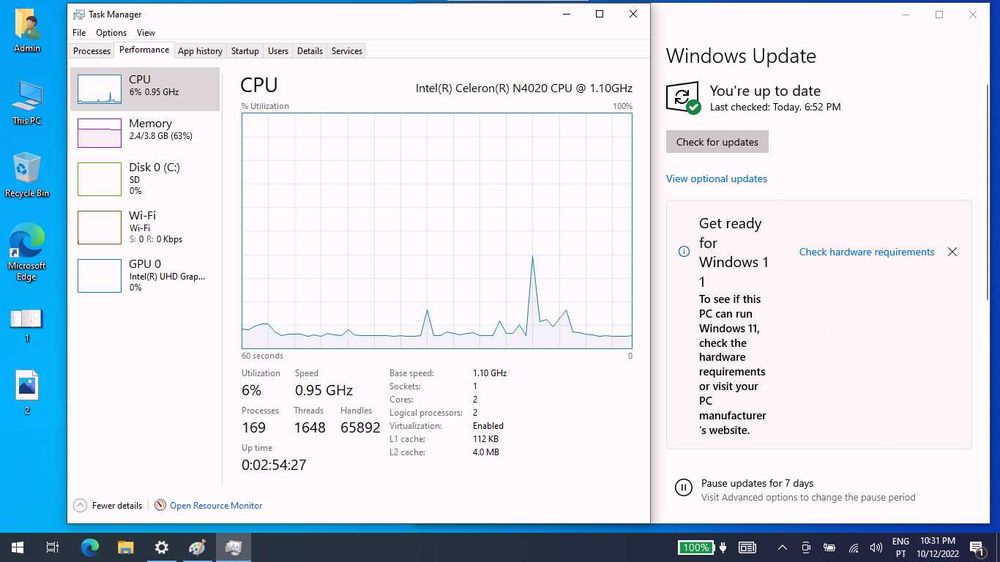
Task: Click the Base speed 1.10 GHz value
Action: [x=489, y=373]
